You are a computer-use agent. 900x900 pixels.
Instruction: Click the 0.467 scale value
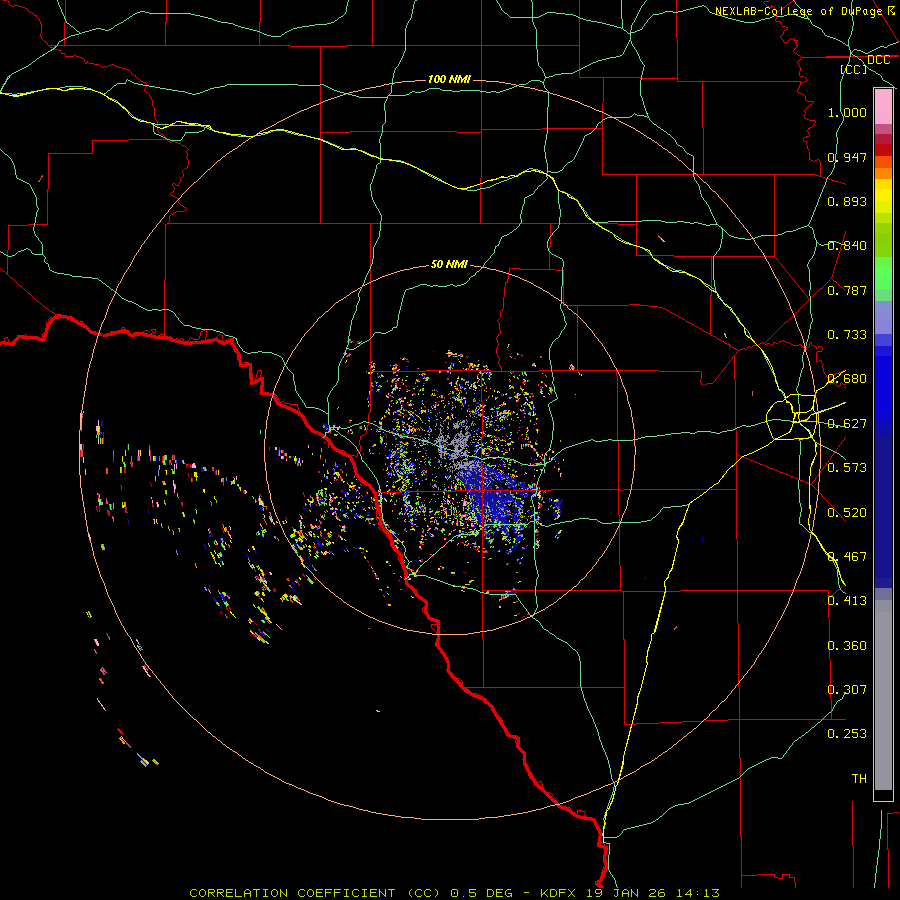pyautogui.click(x=847, y=557)
